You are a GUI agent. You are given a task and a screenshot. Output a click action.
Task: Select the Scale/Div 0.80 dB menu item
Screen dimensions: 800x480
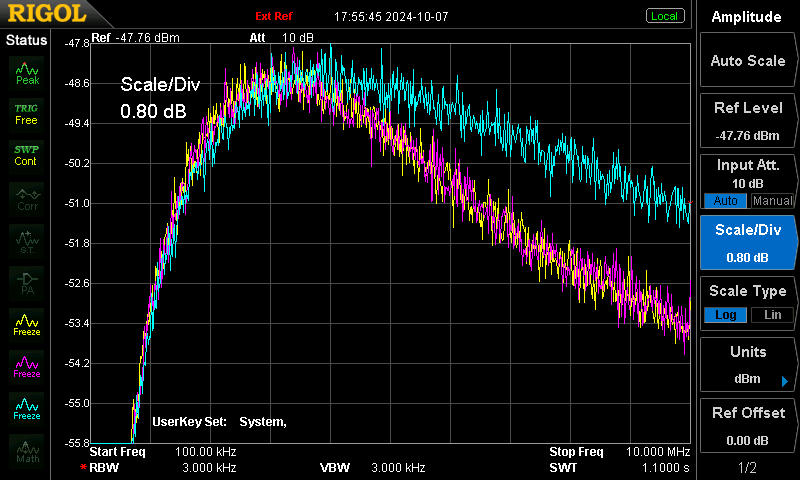coord(747,243)
